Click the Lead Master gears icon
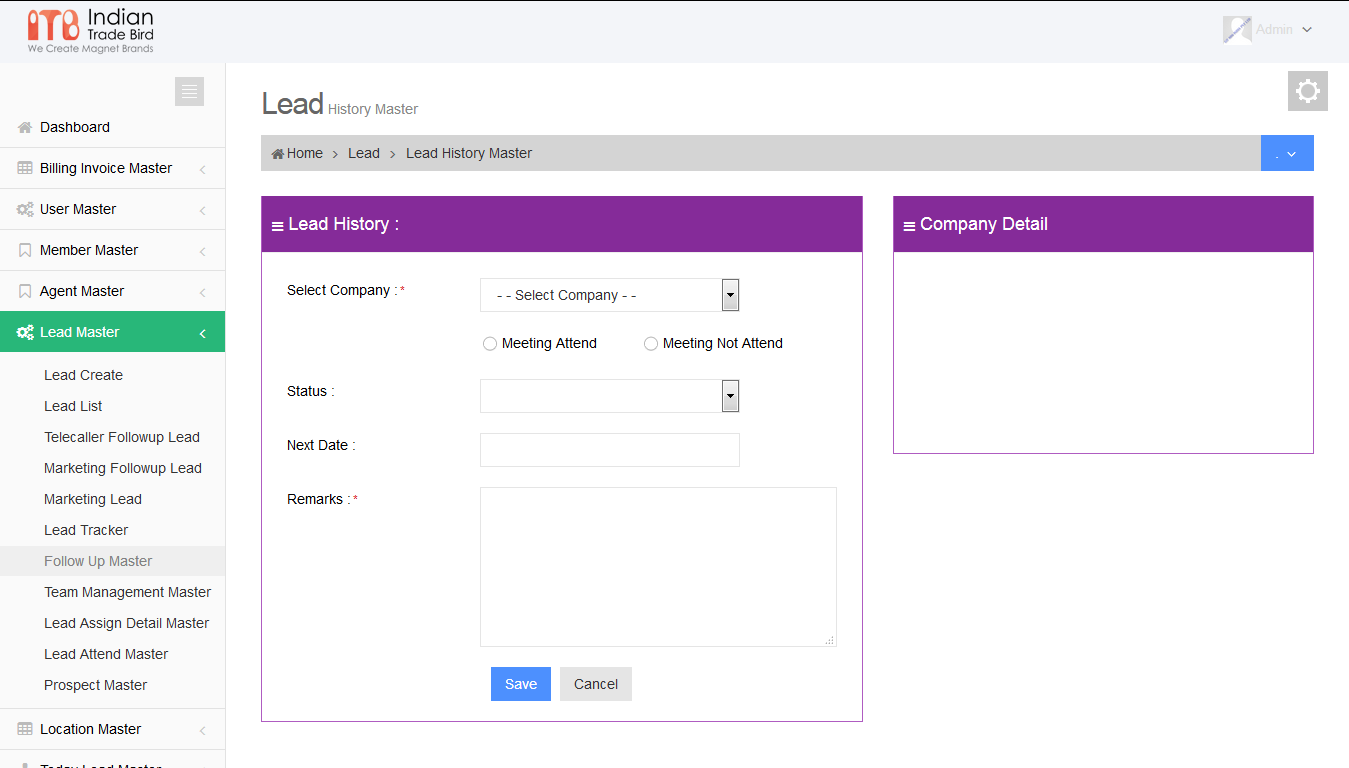 click(25, 332)
